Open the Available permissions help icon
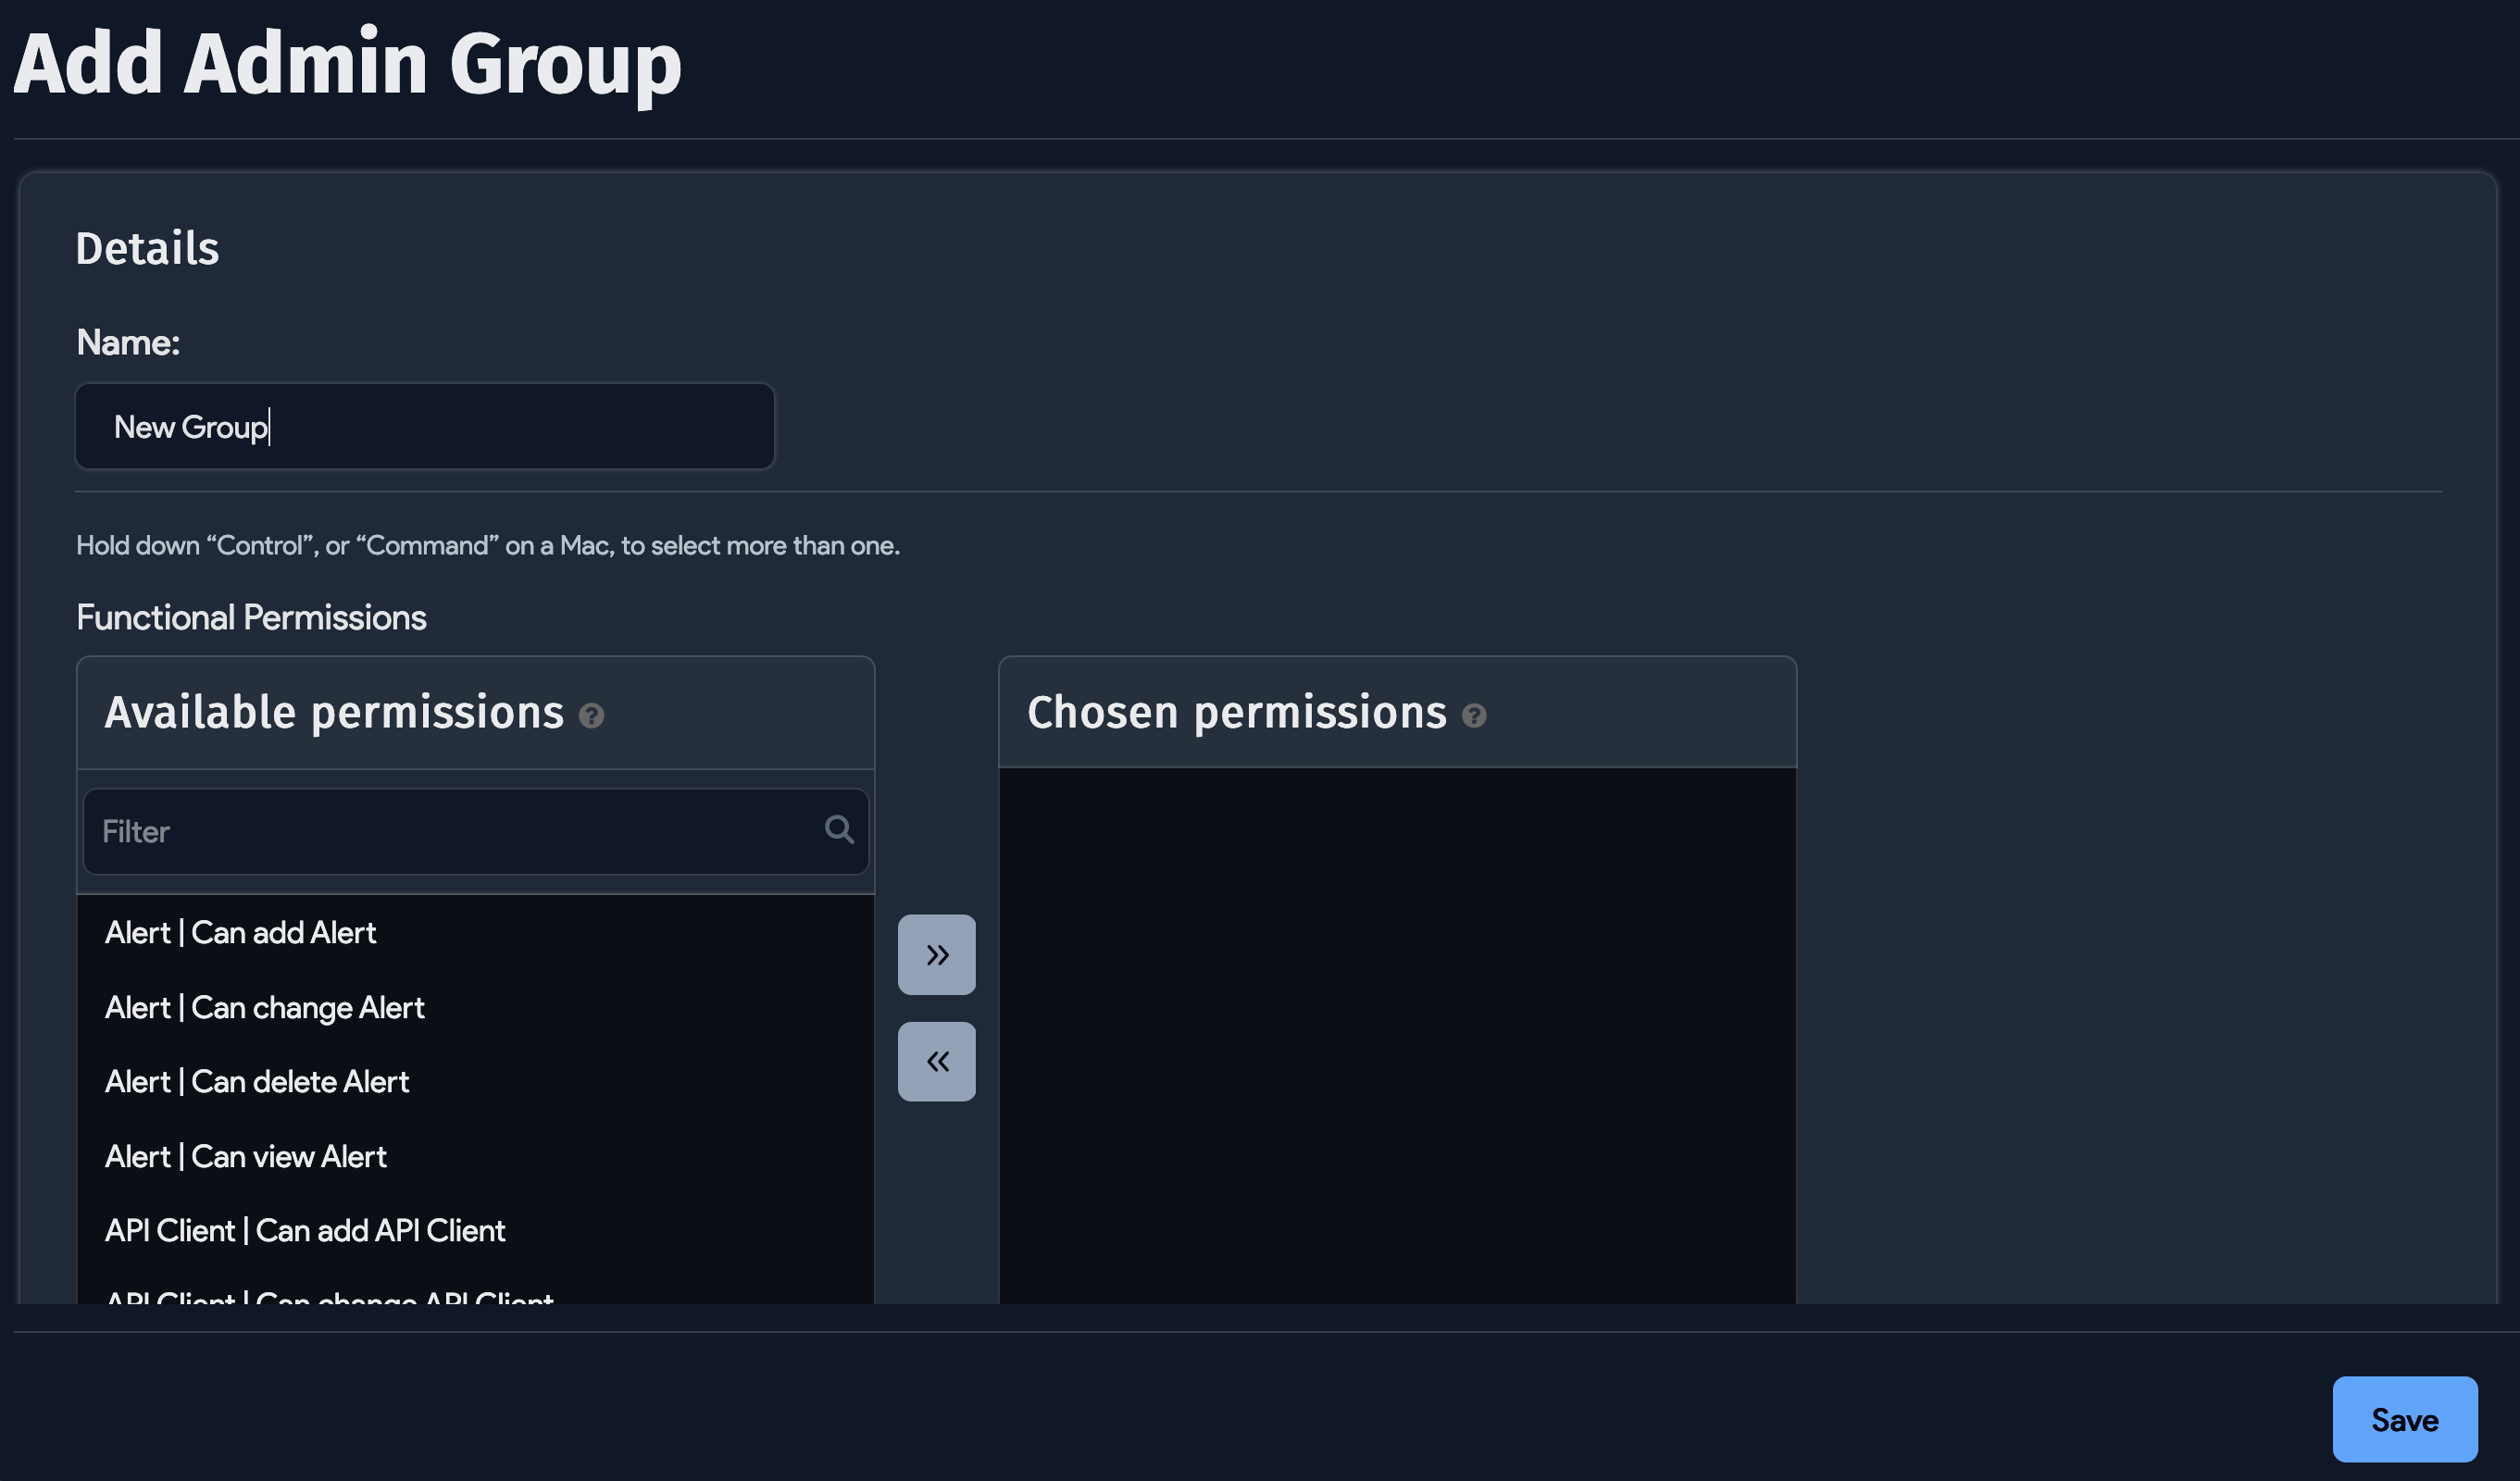This screenshot has height=1481, width=2520. point(592,716)
